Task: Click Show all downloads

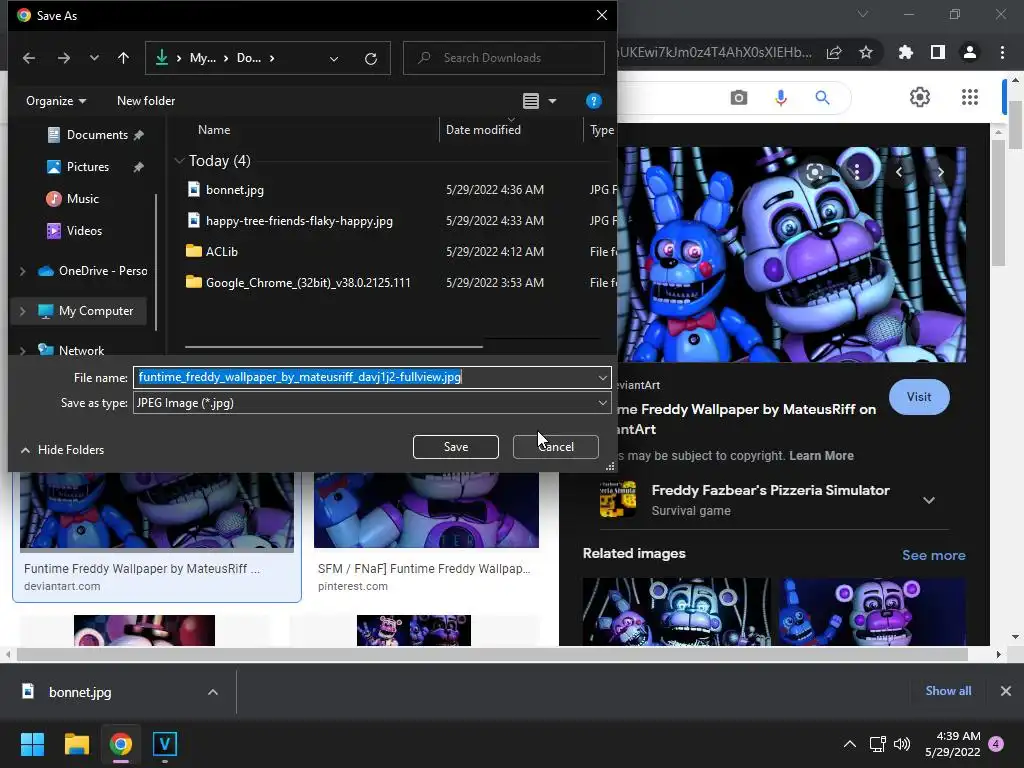Action: point(948,691)
